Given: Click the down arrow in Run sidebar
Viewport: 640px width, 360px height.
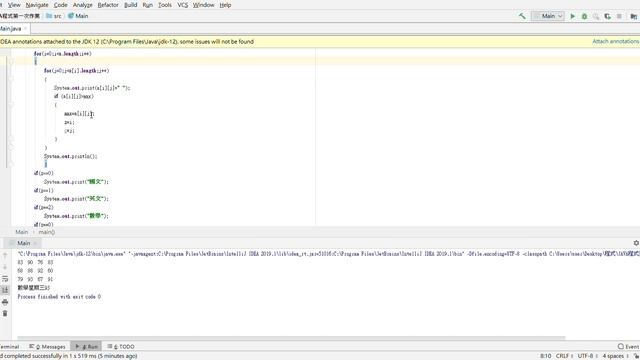Looking at the screenshot, I should [x=5, y=267].
